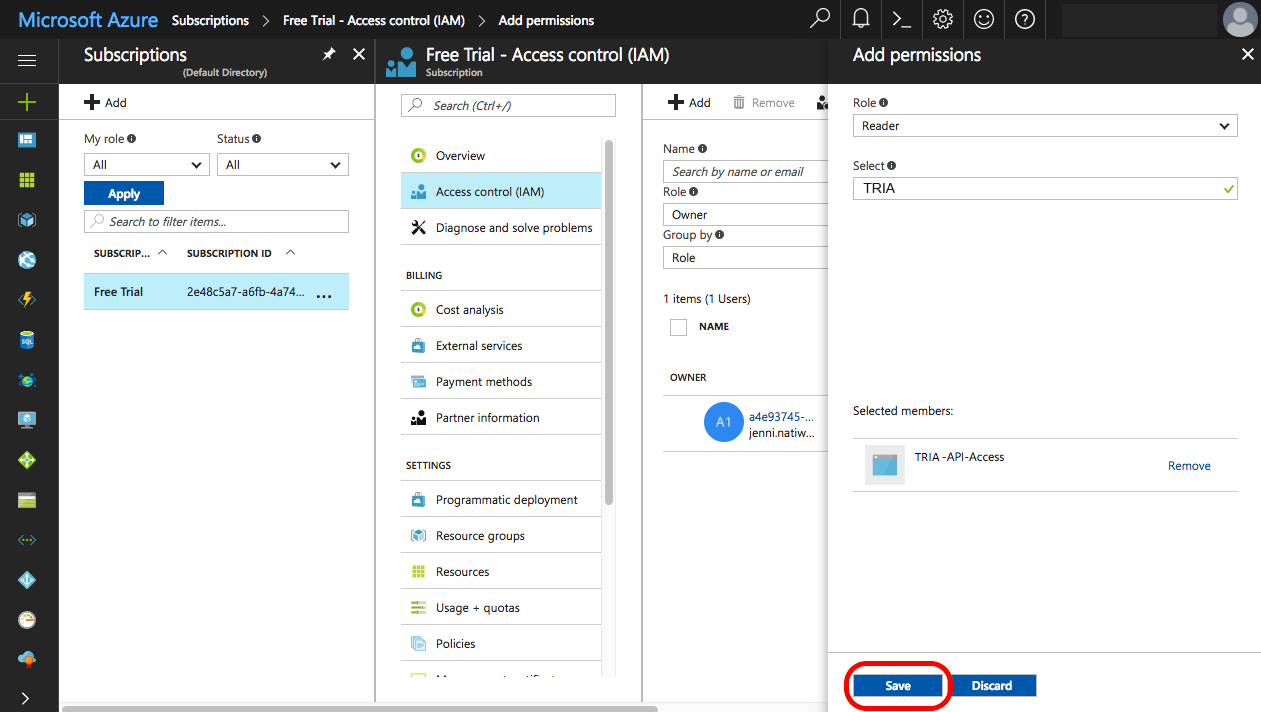1261x712 pixels.
Task: Open ellipsis menu for Free Trial subscription
Action: click(x=324, y=294)
